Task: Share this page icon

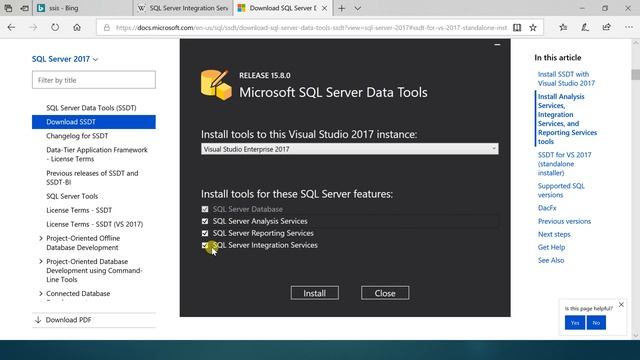Action: 607,27
